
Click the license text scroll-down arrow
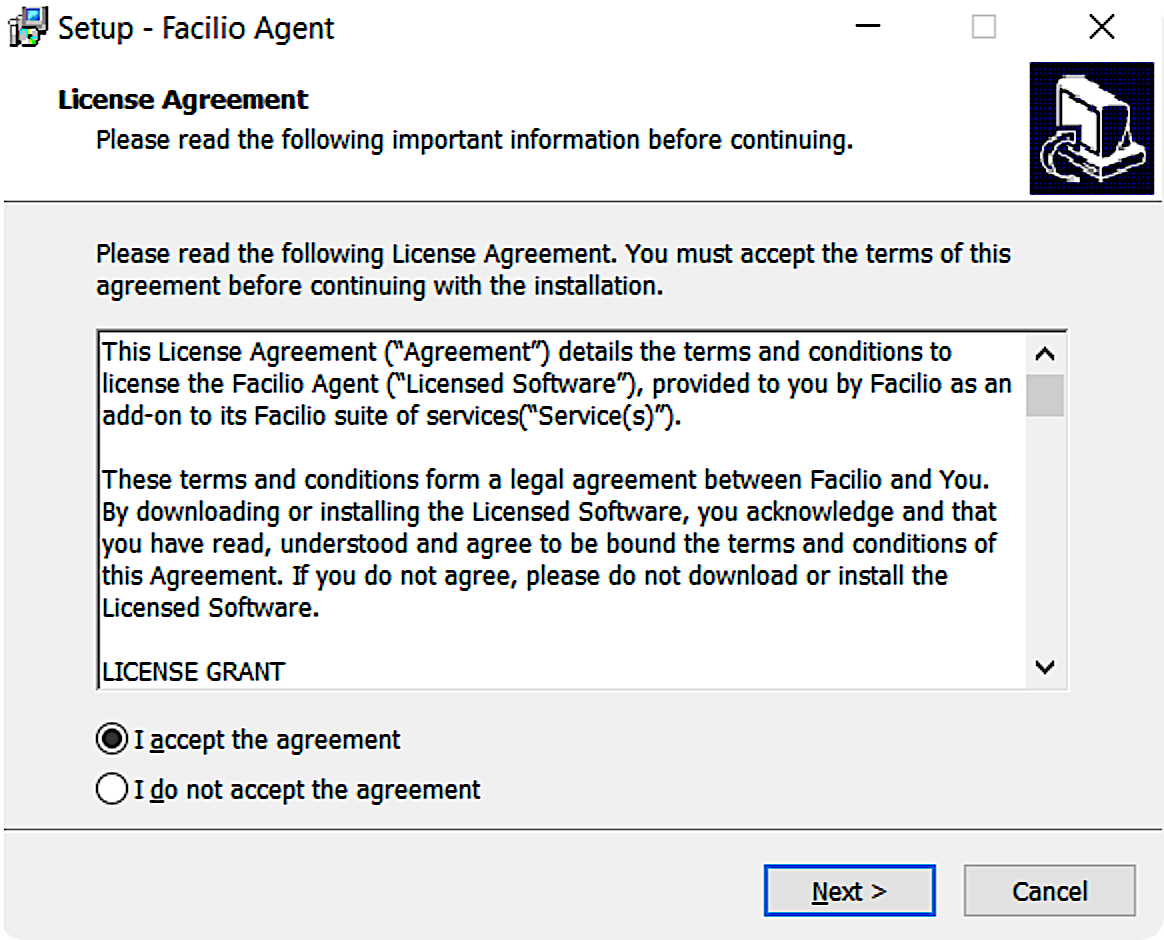[x=1045, y=667]
